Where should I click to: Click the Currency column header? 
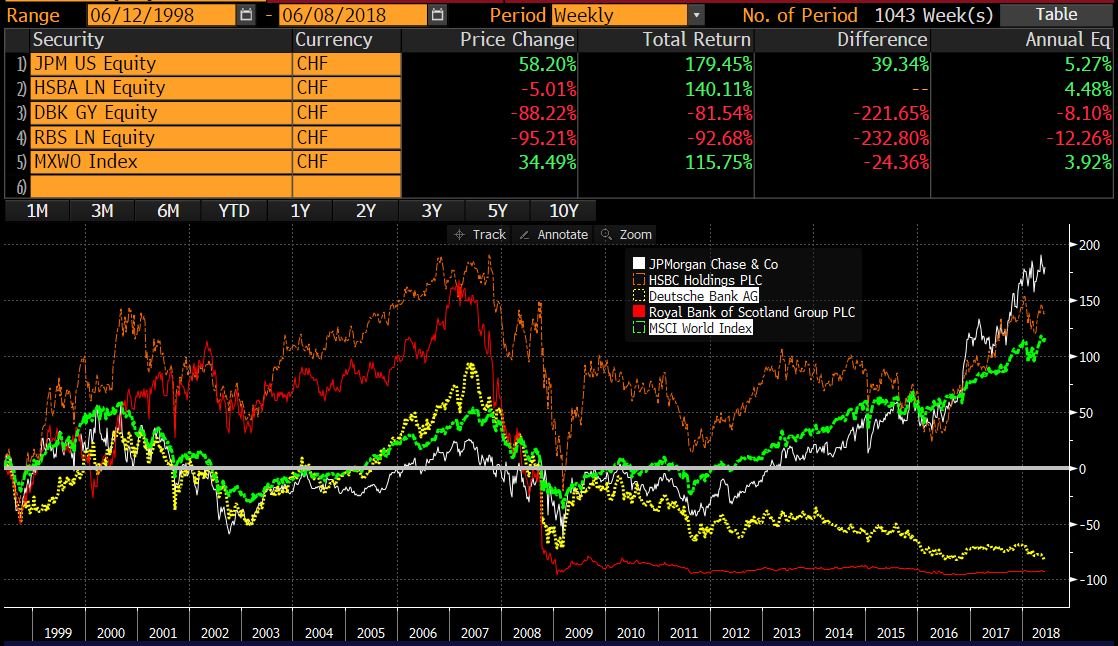[x=334, y=40]
